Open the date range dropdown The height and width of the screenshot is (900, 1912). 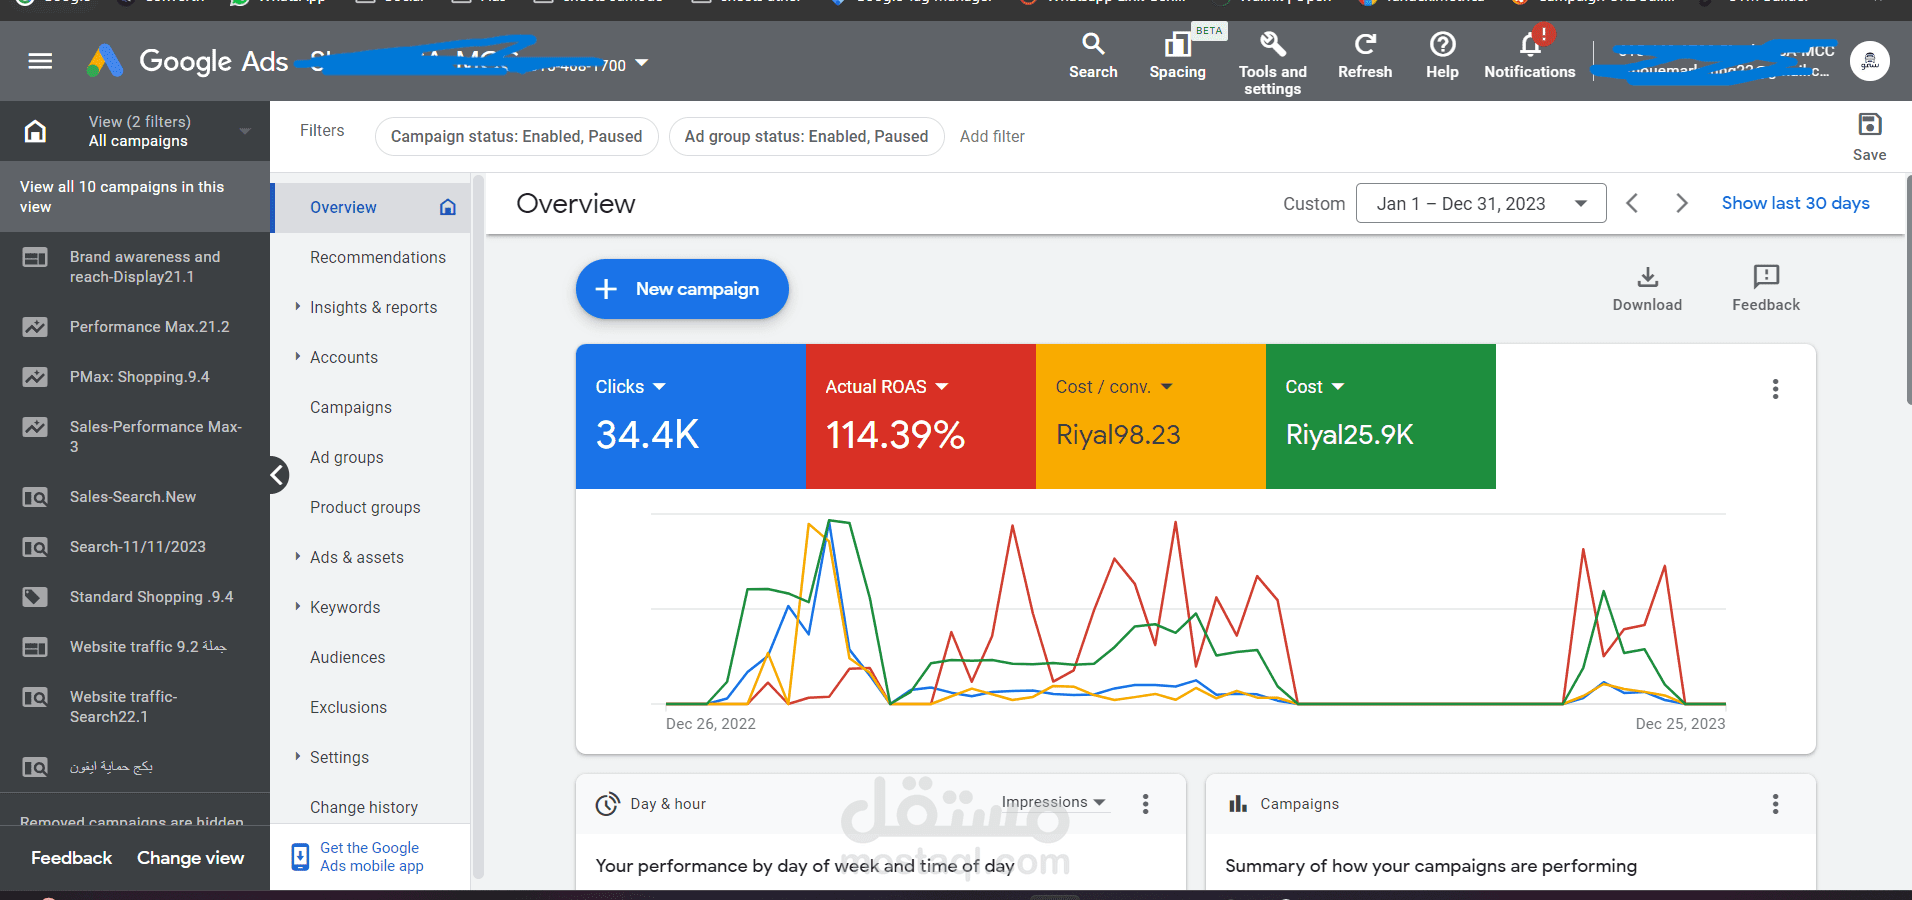pyautogui.click(x=1481, y=203)
